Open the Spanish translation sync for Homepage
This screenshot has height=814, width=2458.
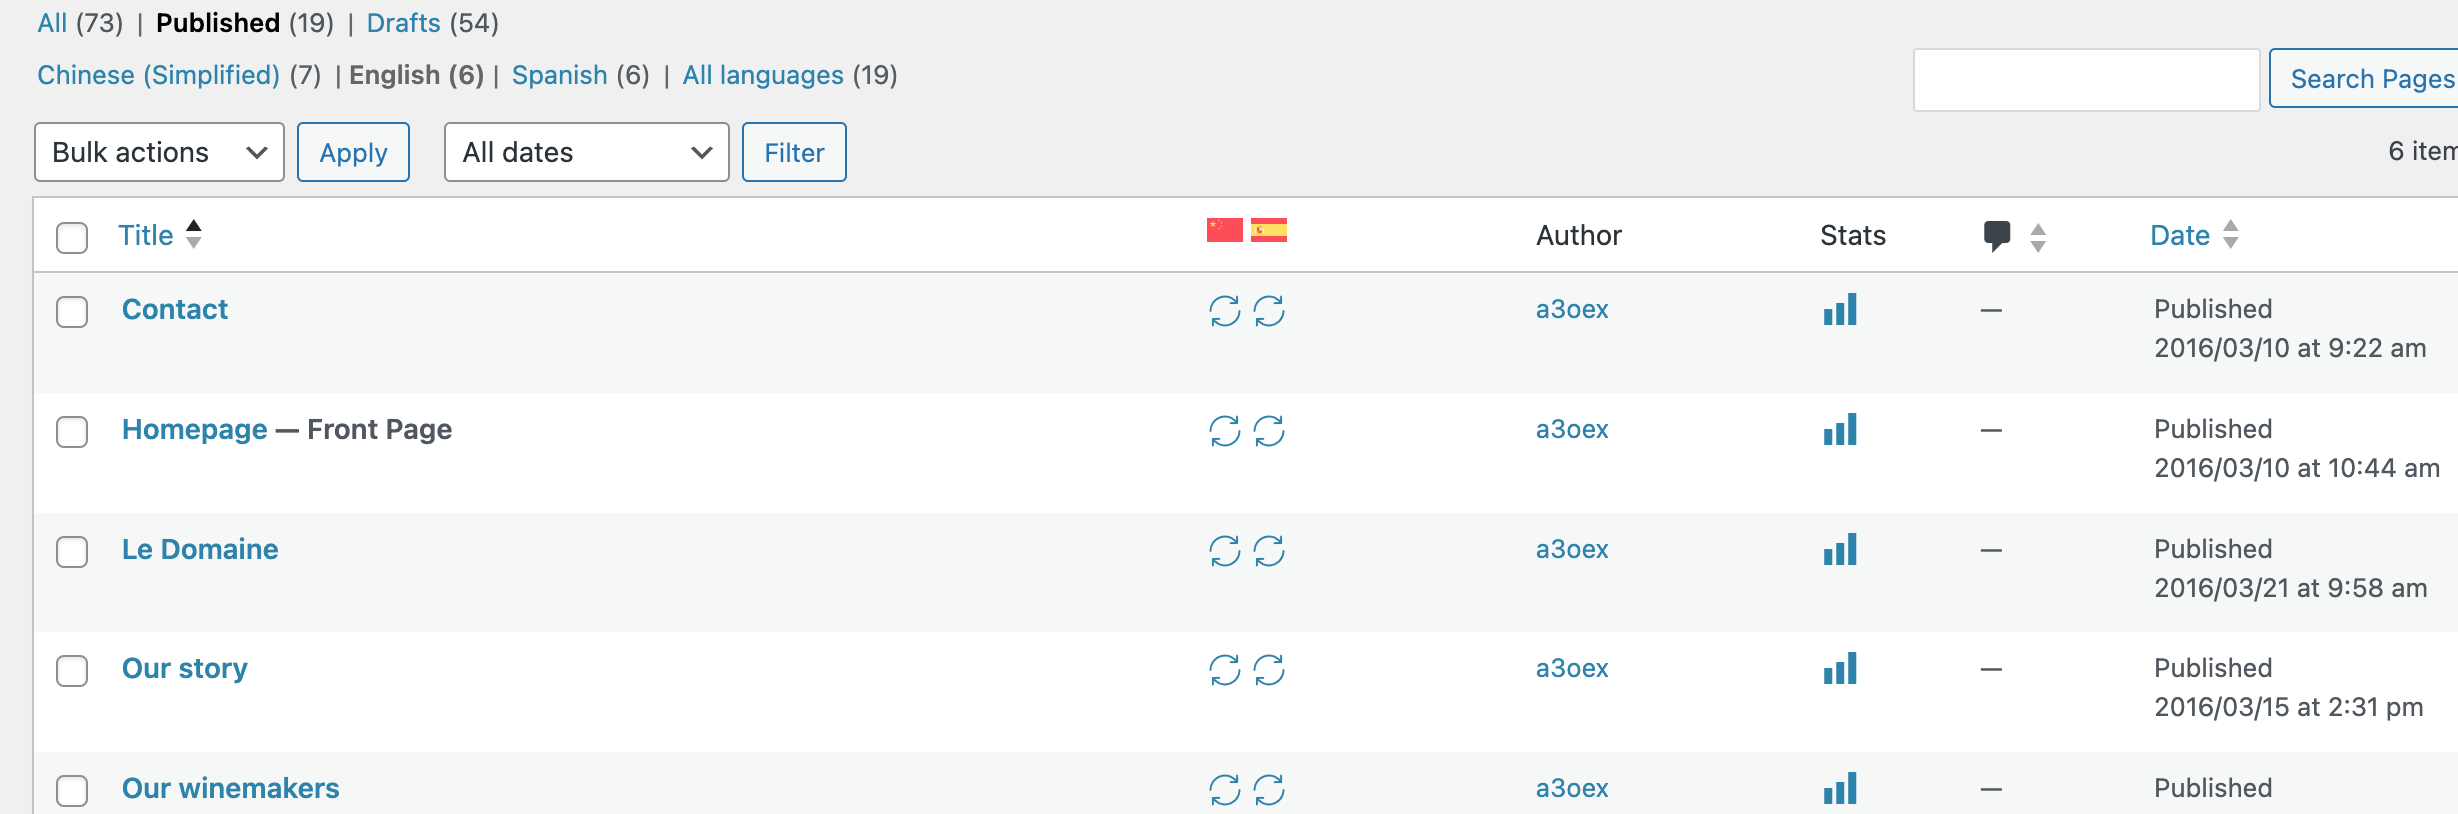click(x=1269, y=431)
